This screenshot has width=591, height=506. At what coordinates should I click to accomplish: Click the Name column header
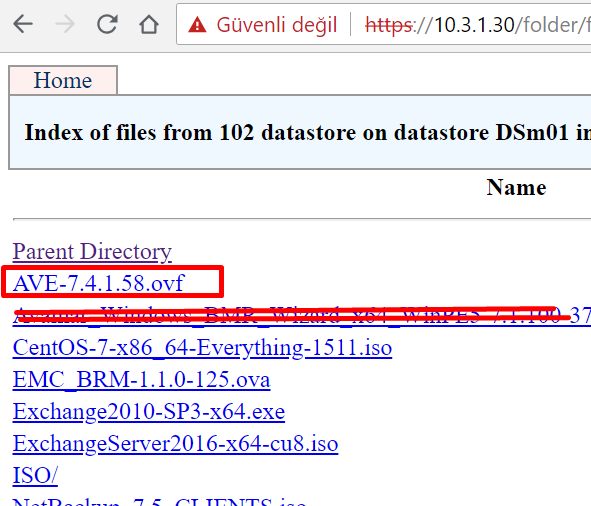[516, 187]
